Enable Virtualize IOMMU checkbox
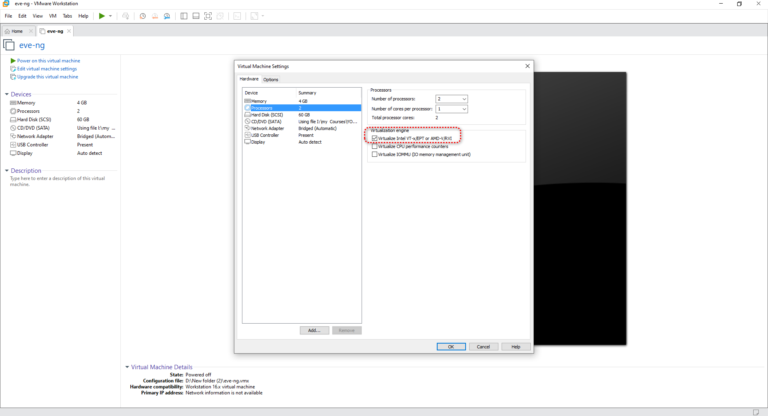Viewport: 768px width, 416px height. 375,154
